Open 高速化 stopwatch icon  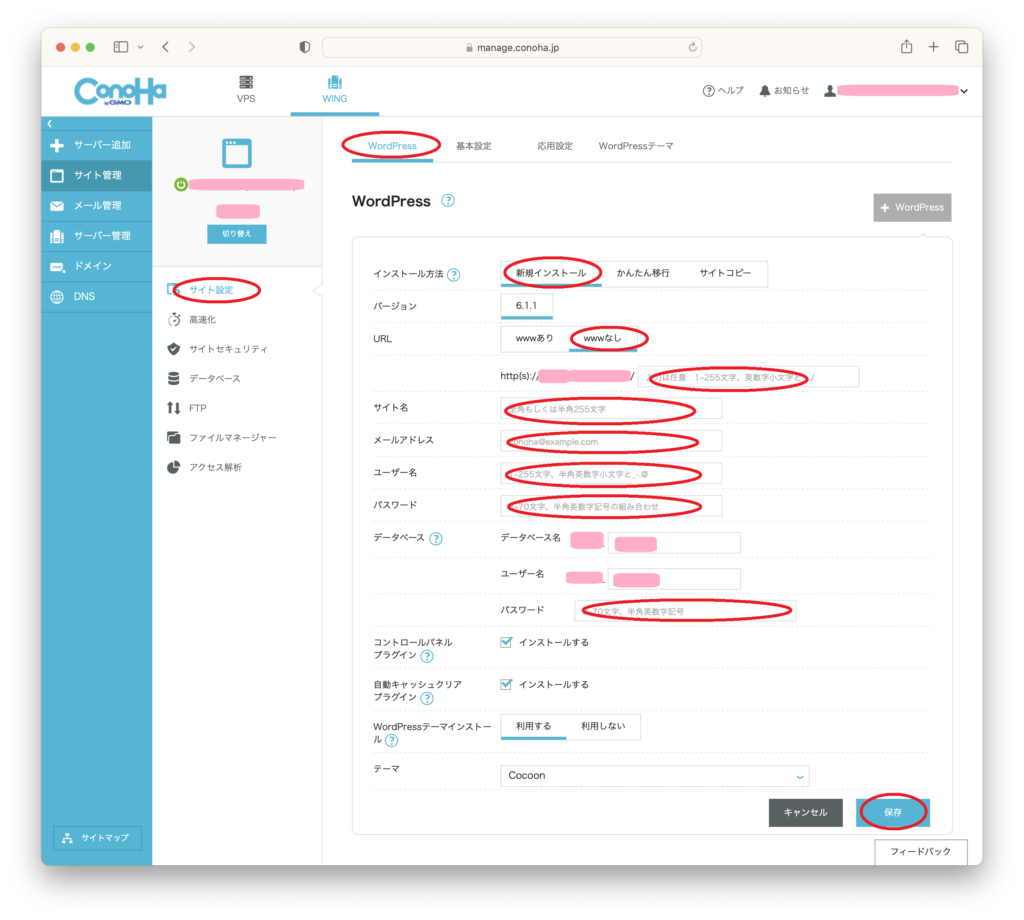click(174, 319)
